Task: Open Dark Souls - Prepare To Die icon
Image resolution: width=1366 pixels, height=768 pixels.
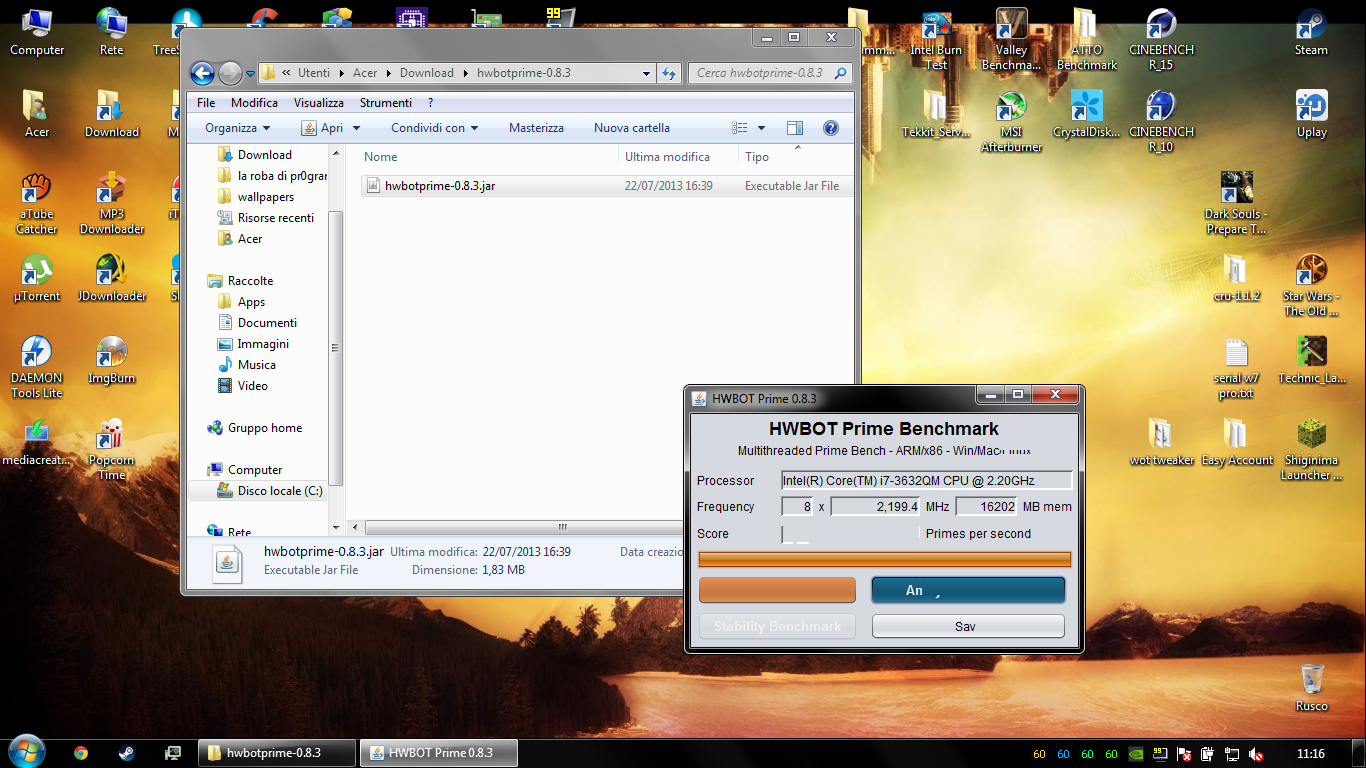Action: point(1235,204)
